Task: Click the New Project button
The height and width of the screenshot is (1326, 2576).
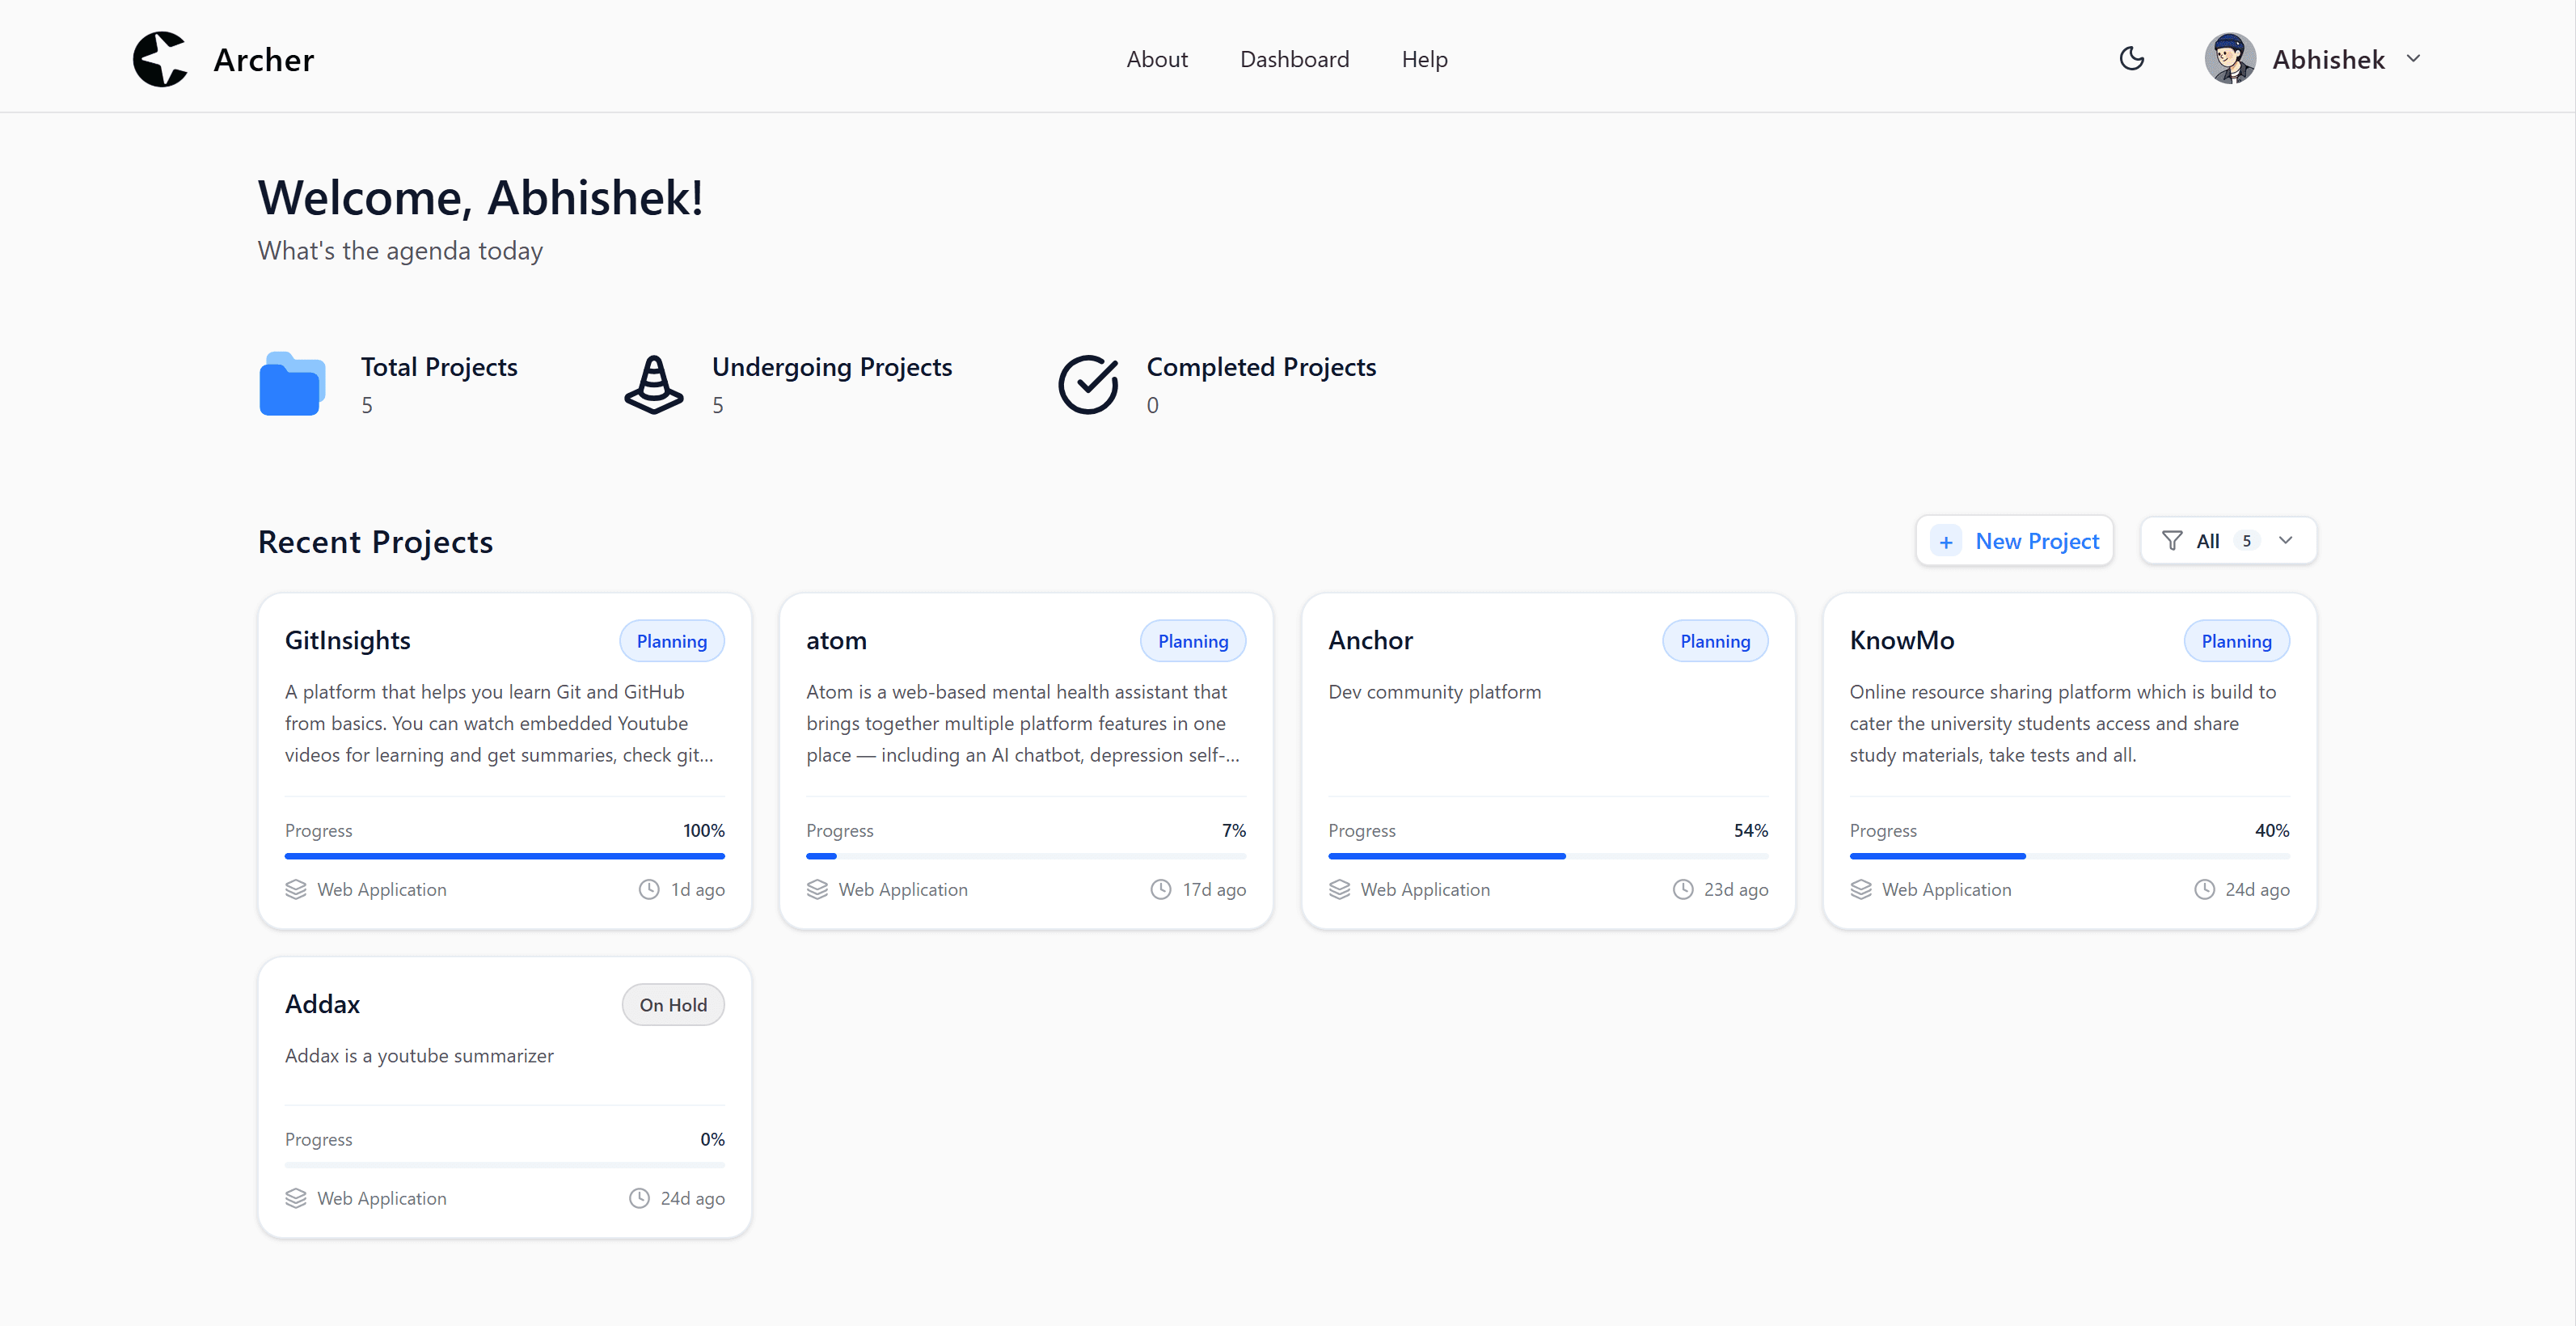Action: (2014, 541)
